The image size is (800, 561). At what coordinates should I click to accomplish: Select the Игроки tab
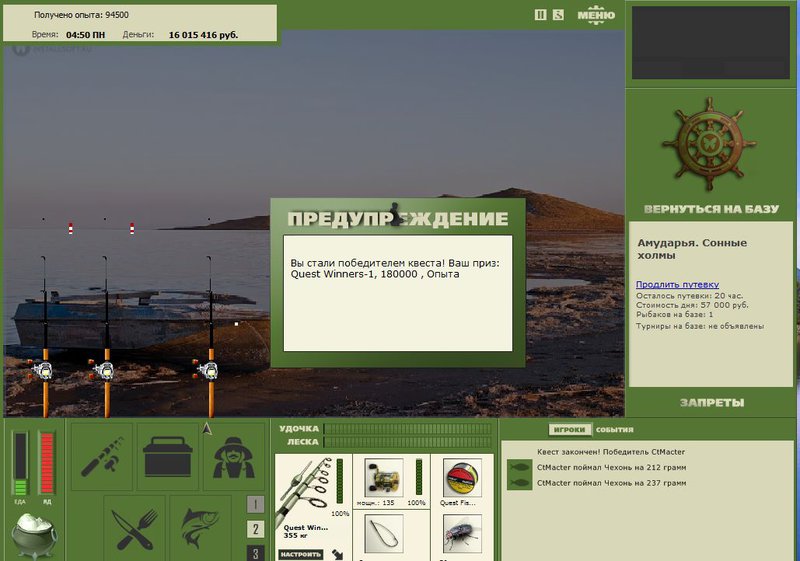coord(570,430)
